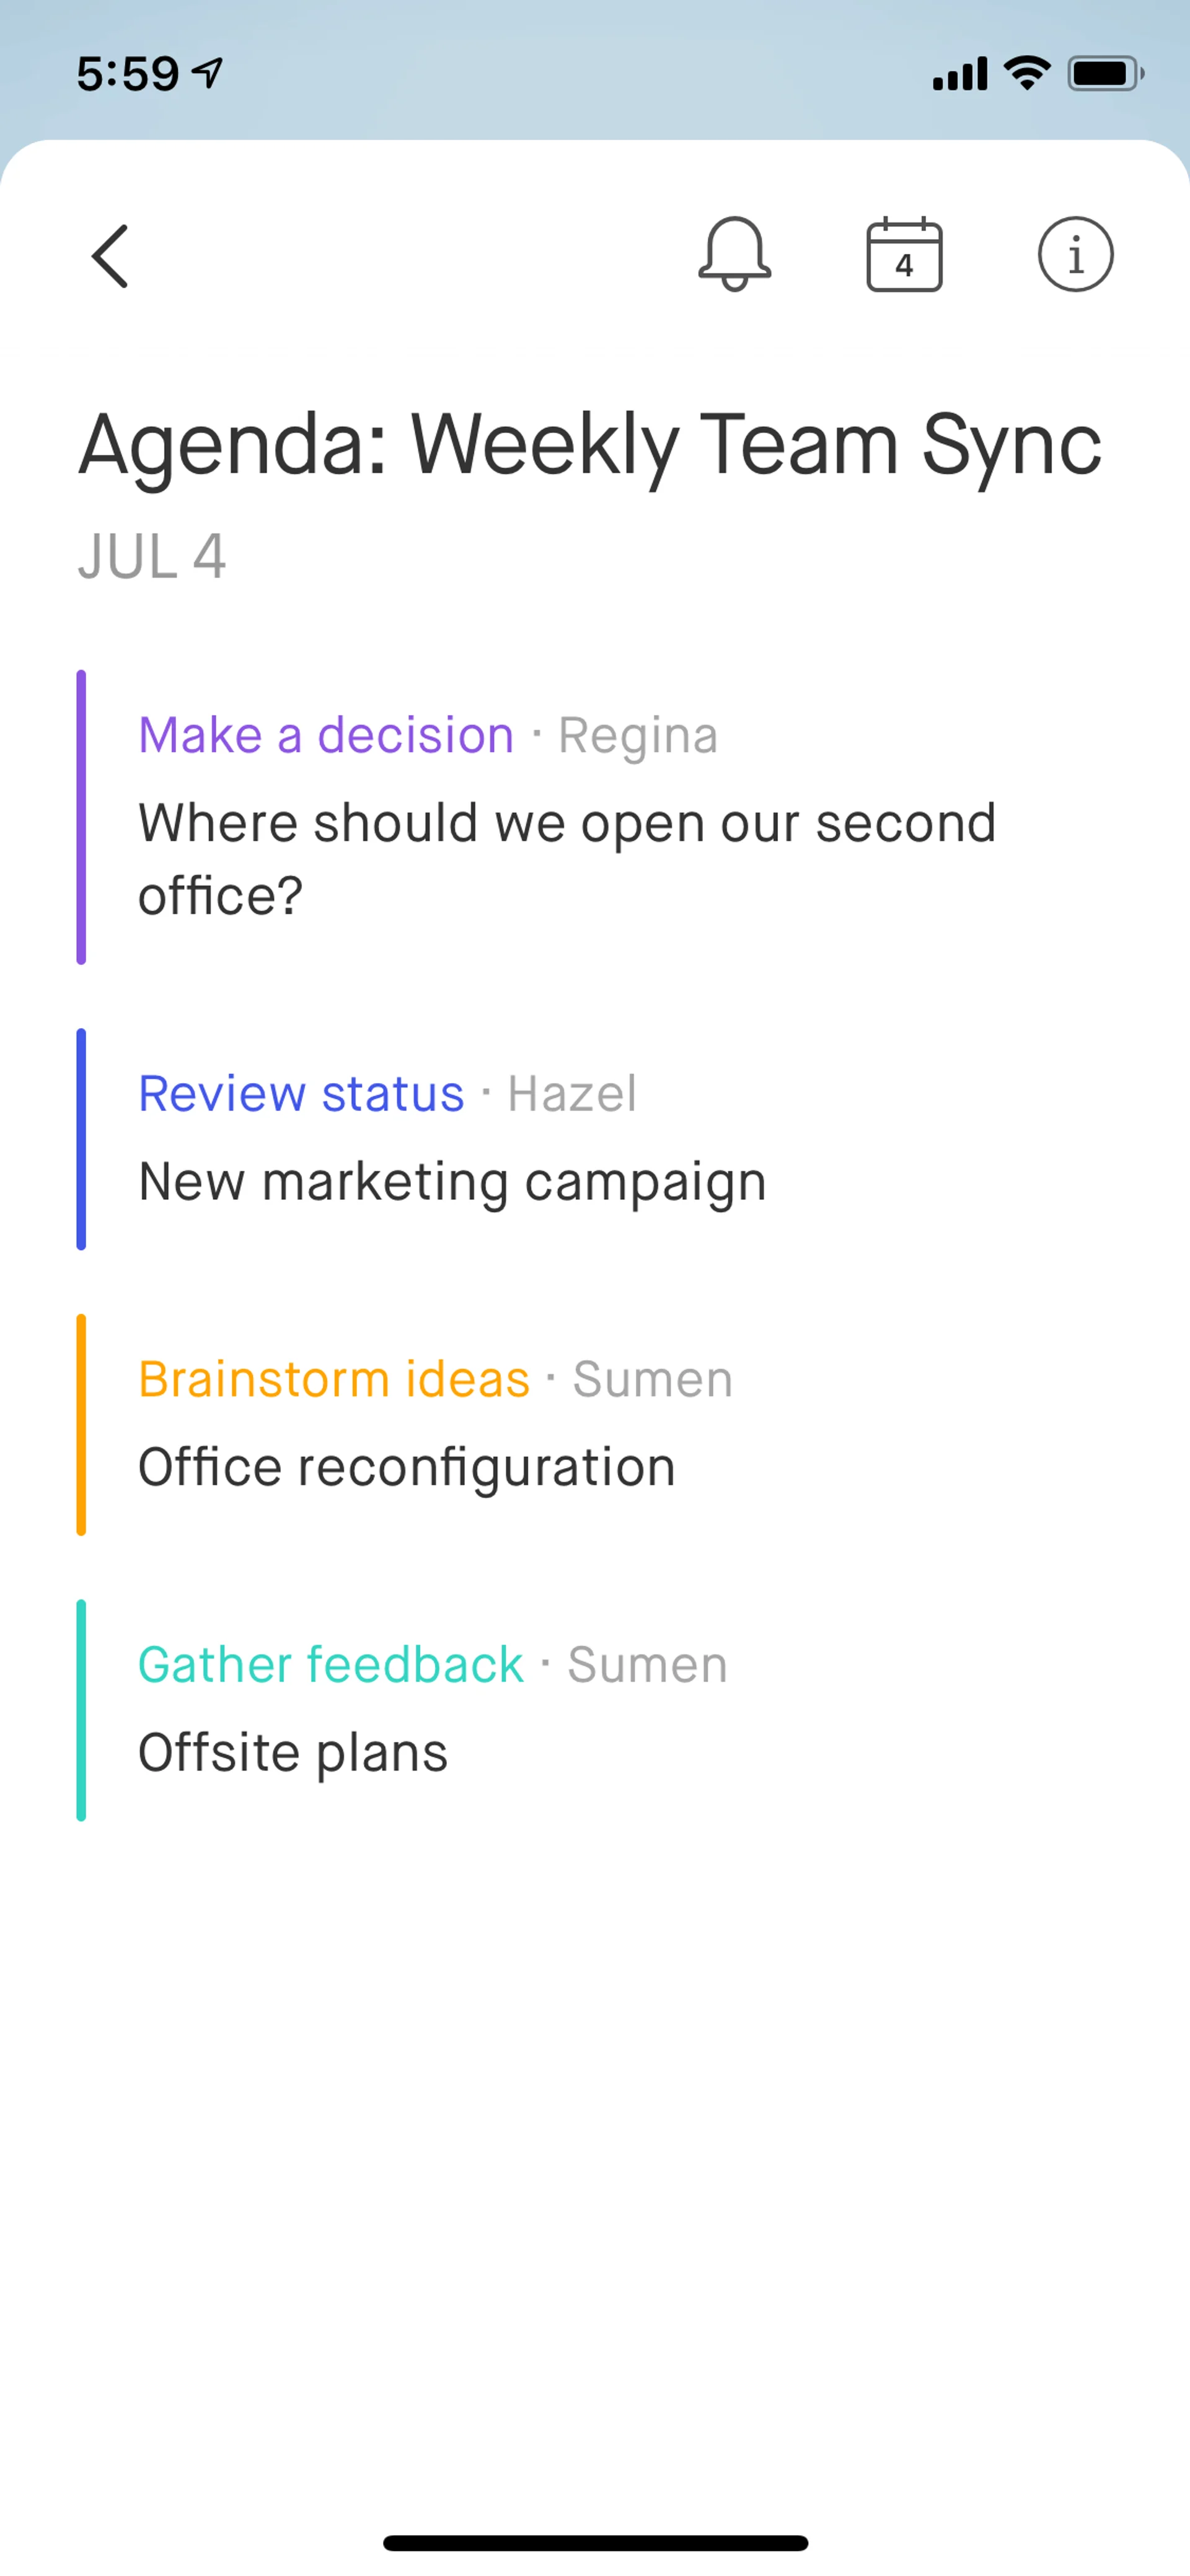1190x2576 pixels.
Task: Tap assignee Regina on the first item
Action: pyautogui.click(x=638, y=736)
